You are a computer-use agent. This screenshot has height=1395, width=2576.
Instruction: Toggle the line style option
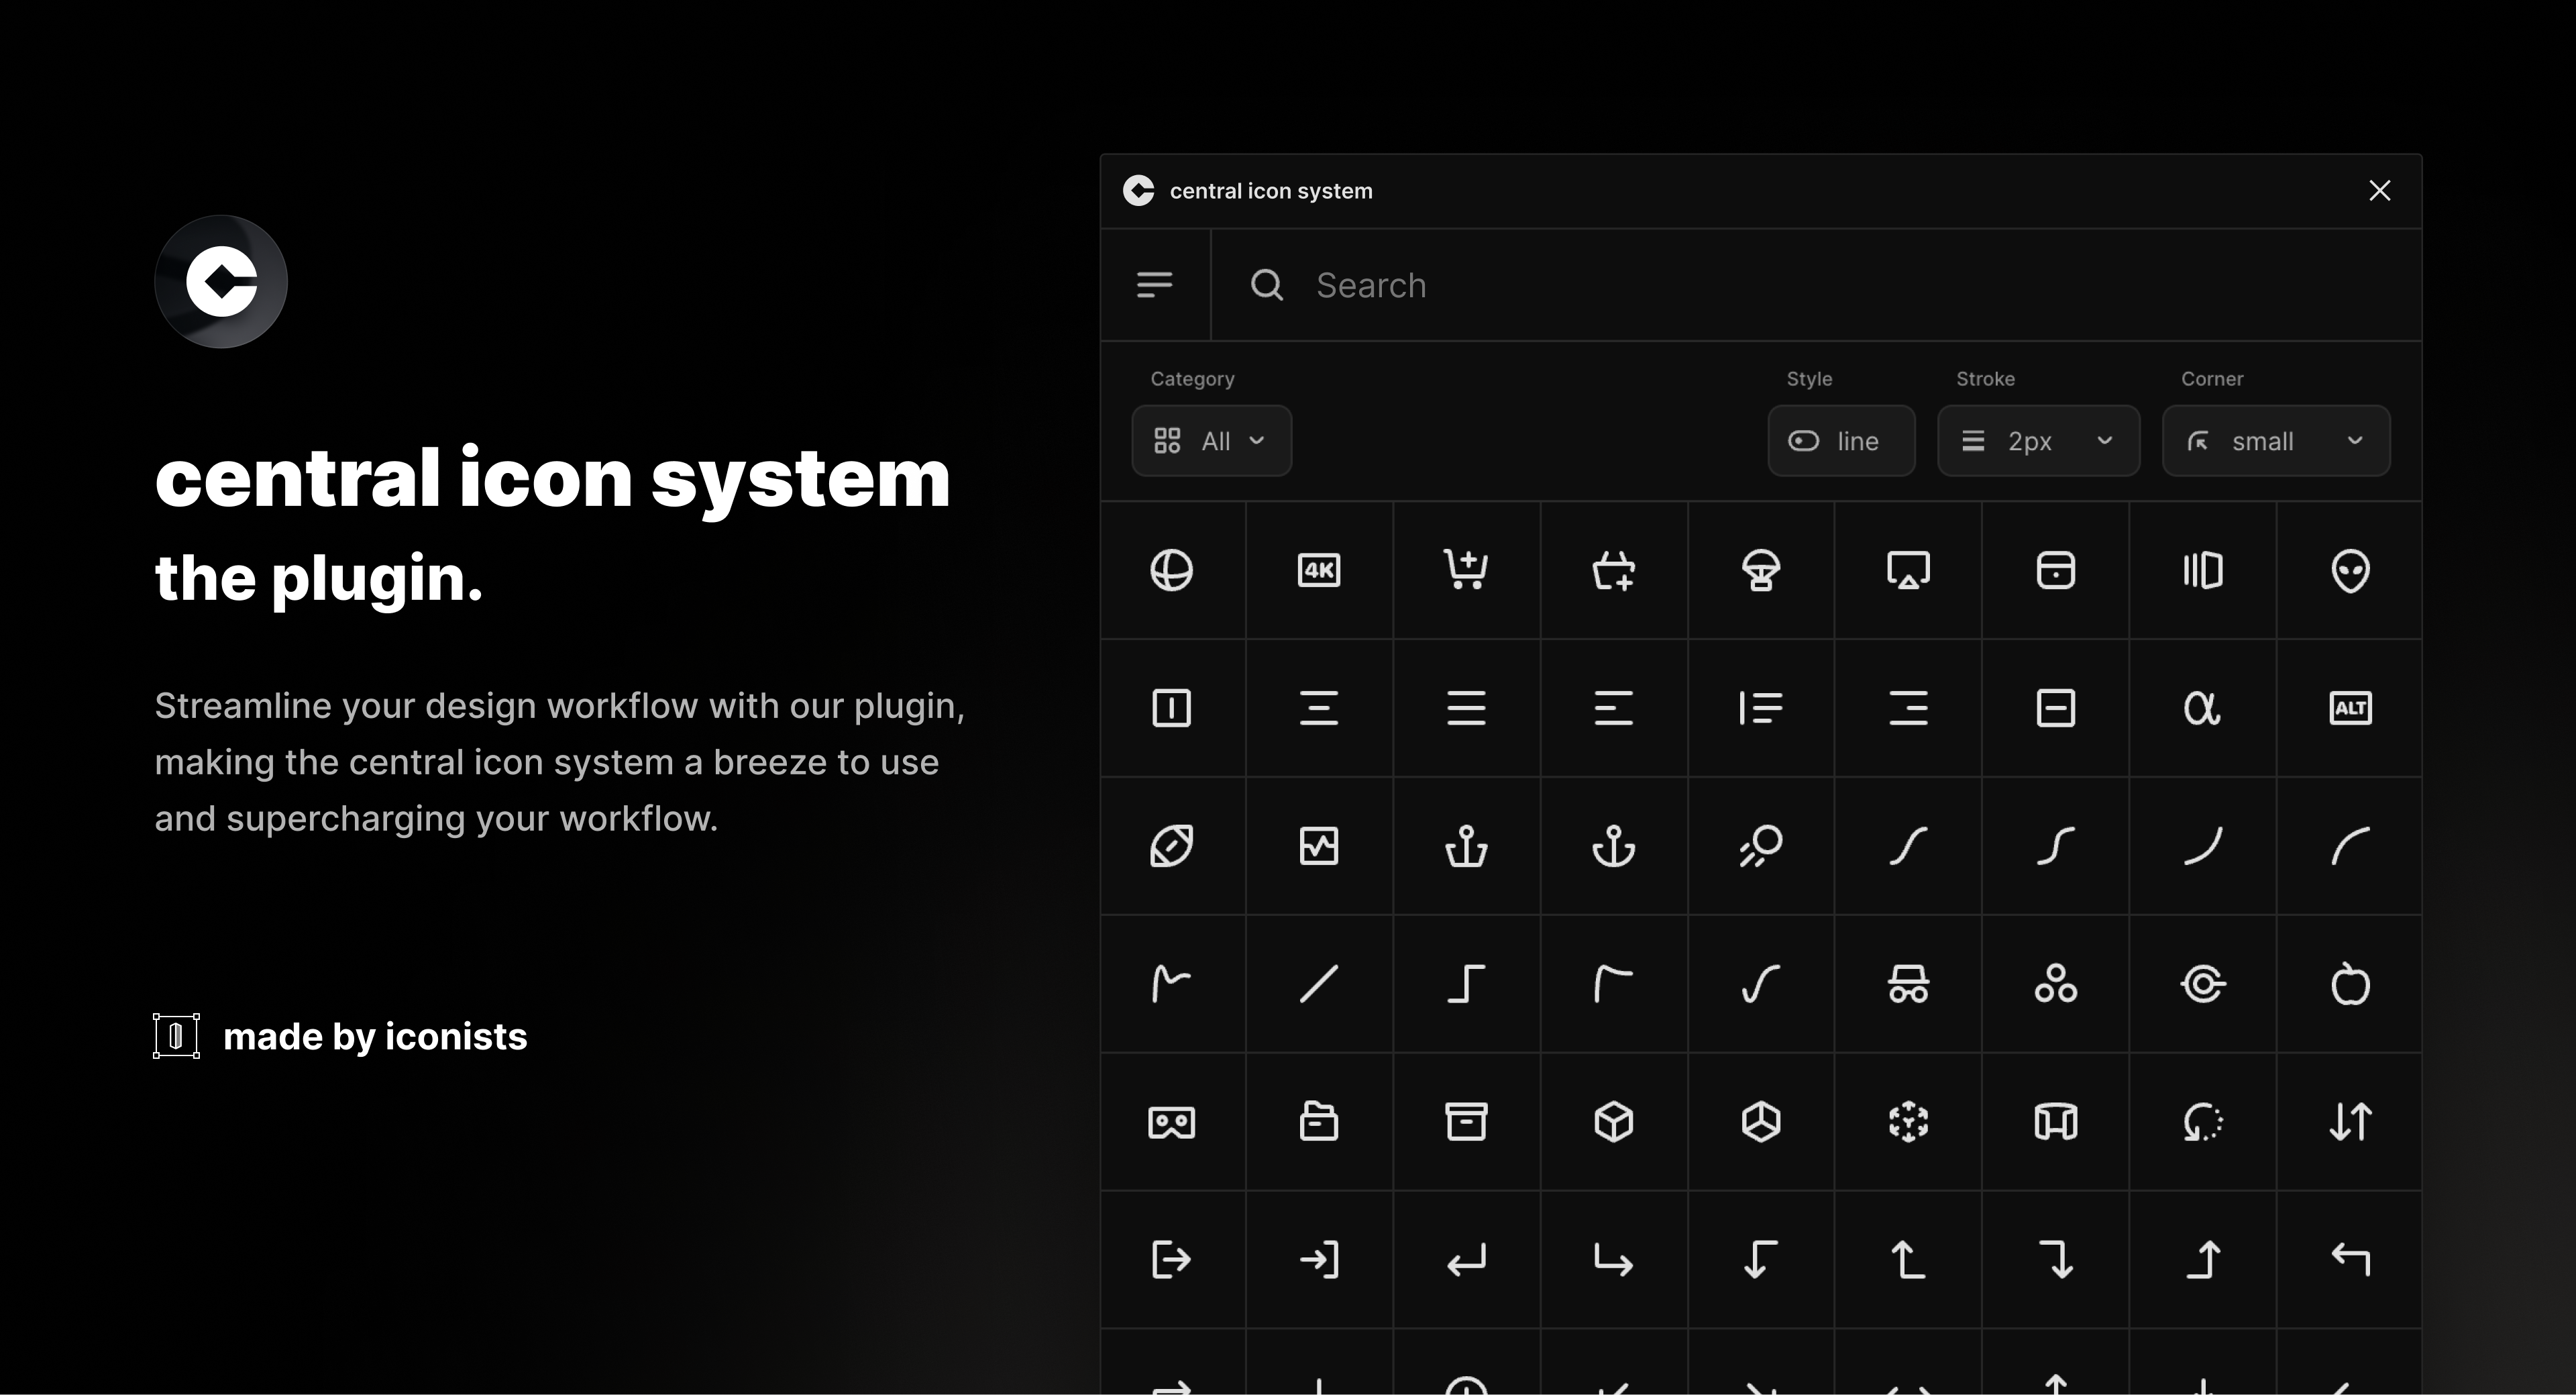[1841, 440]
